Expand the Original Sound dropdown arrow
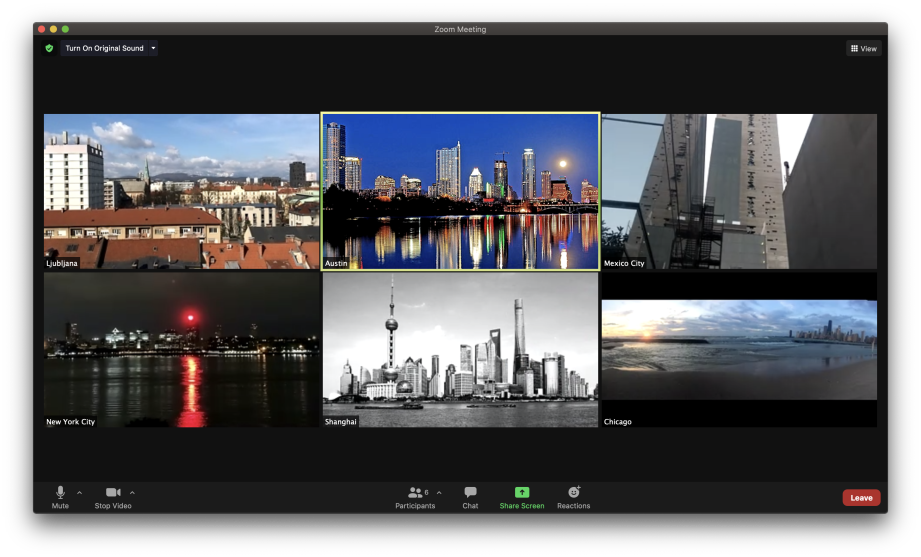 (x=153, y=48)
